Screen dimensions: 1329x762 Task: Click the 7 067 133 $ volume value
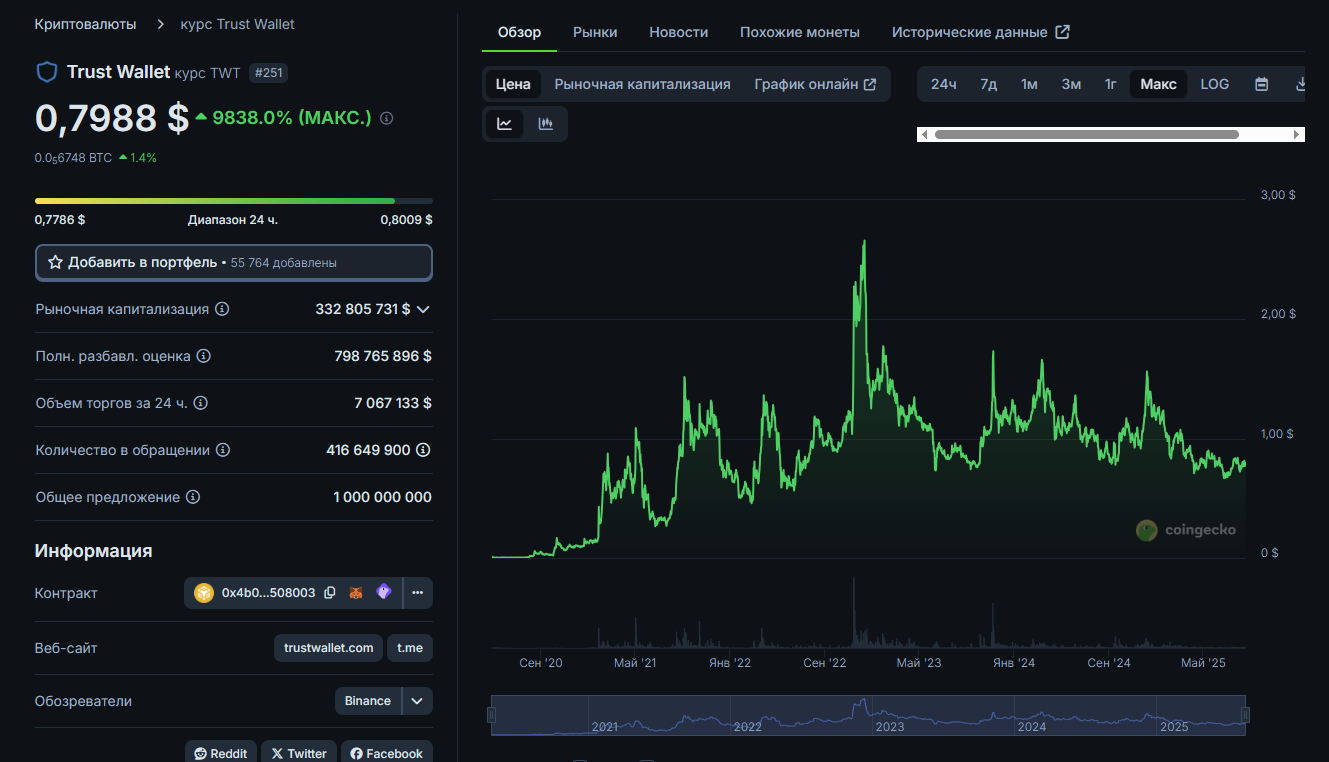coord(393,403)
